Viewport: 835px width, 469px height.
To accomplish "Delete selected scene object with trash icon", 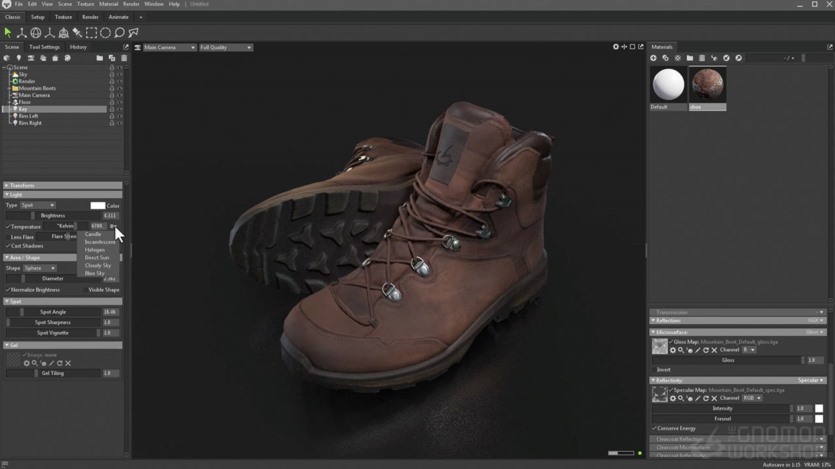I will tap(124, 58).
